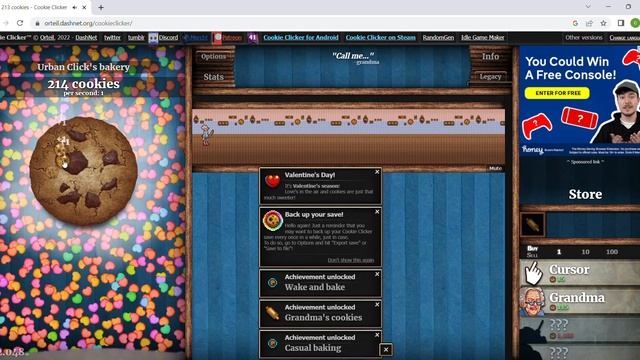Screen dimensions: 640x360
Task: Open the DashNet link
Action: [x=86, y=38]
